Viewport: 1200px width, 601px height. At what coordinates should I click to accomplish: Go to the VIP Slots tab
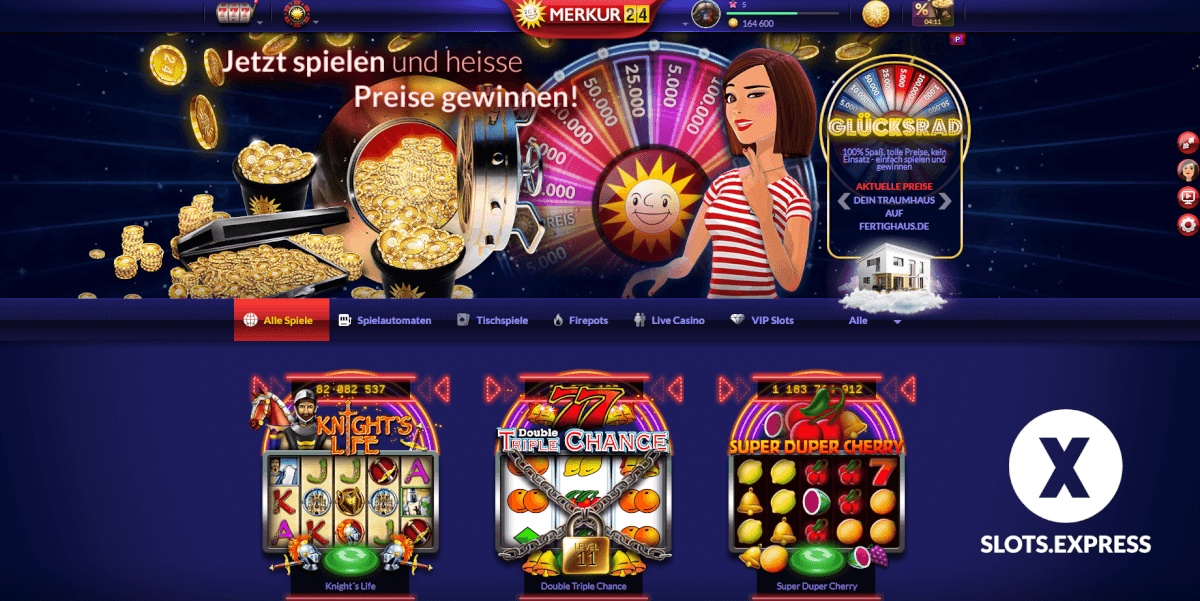(762, 320)
